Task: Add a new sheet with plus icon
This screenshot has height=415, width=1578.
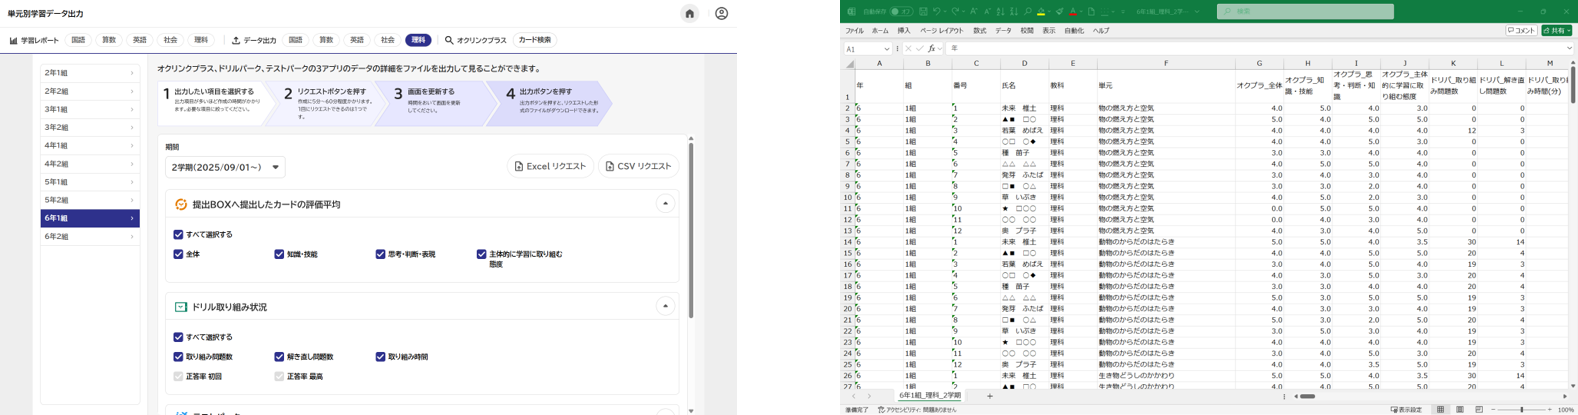Action: coord(990,396)
